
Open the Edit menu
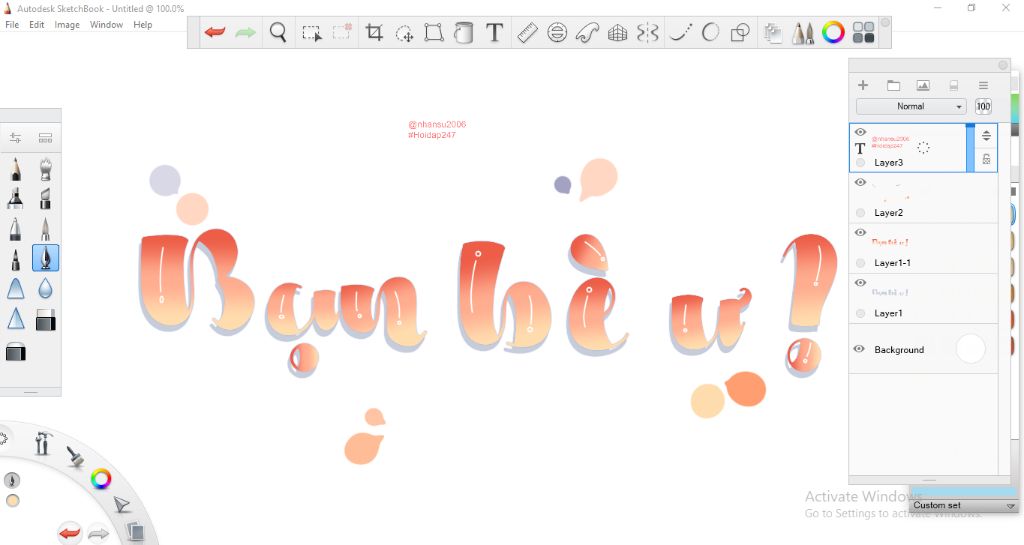pos(37,25)
